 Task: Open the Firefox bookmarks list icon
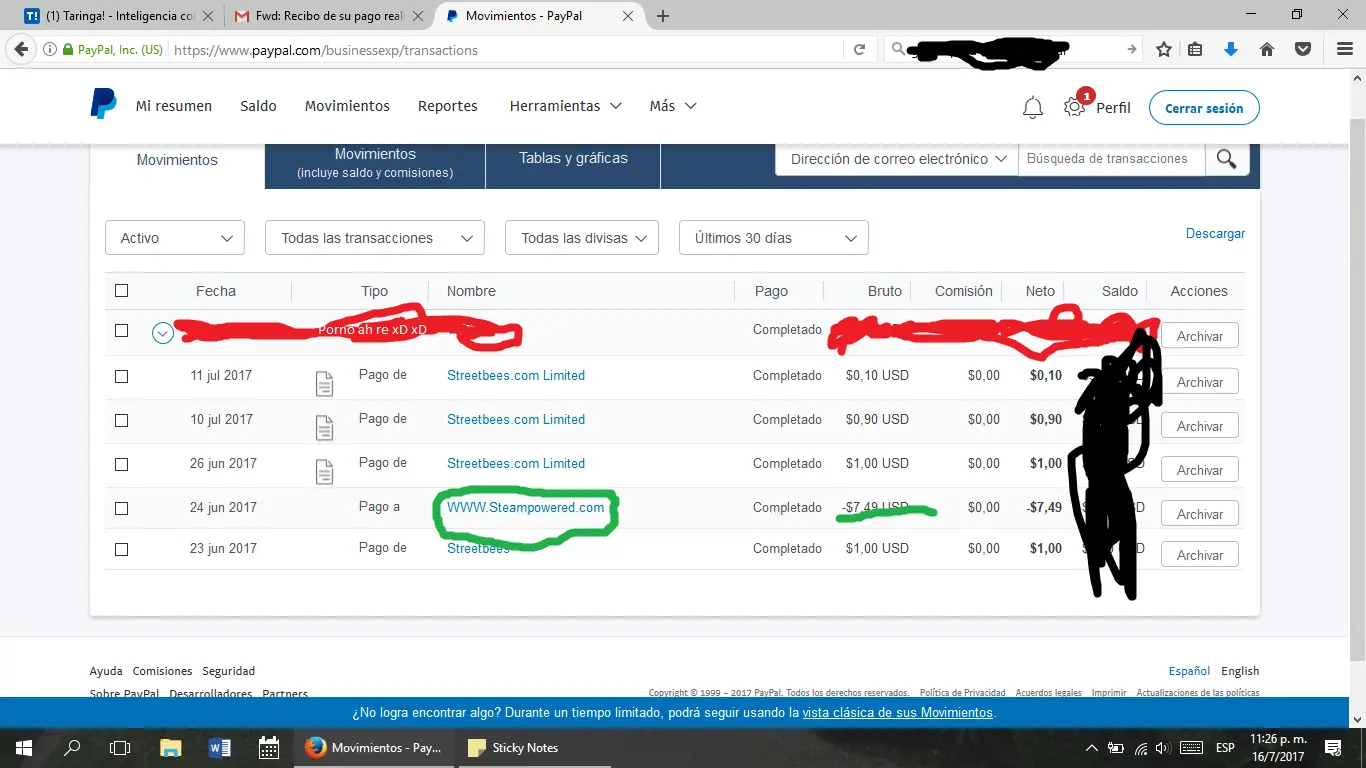[x=1196, y=49]
